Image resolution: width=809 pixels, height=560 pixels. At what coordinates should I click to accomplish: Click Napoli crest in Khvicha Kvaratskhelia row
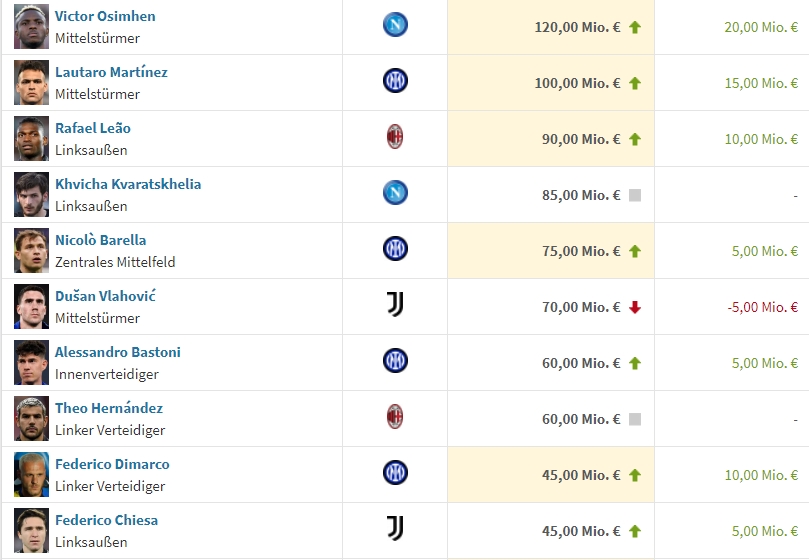coord(395,193)
